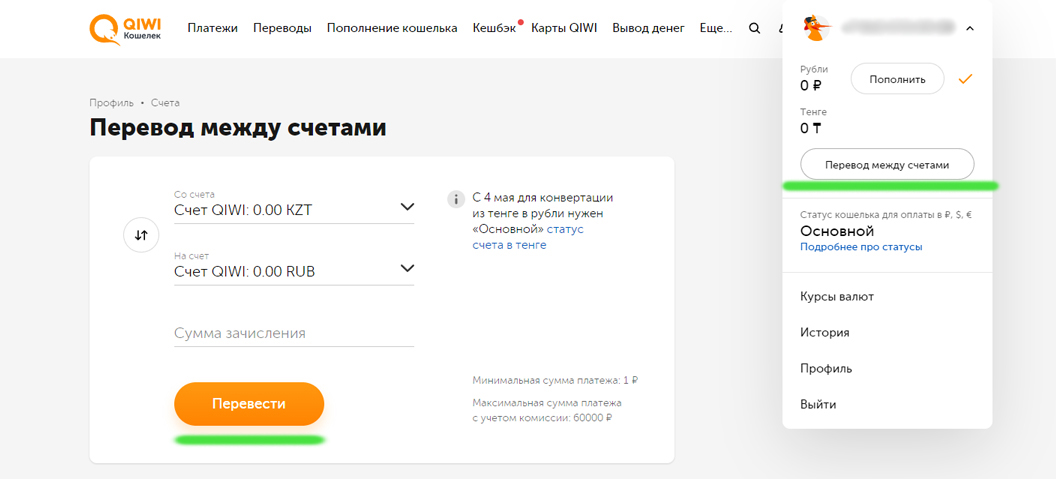Click the QIWI Кошелек logo
Image resolution: width=1056 pixels, height=479 pixels.
pos(125,29)
